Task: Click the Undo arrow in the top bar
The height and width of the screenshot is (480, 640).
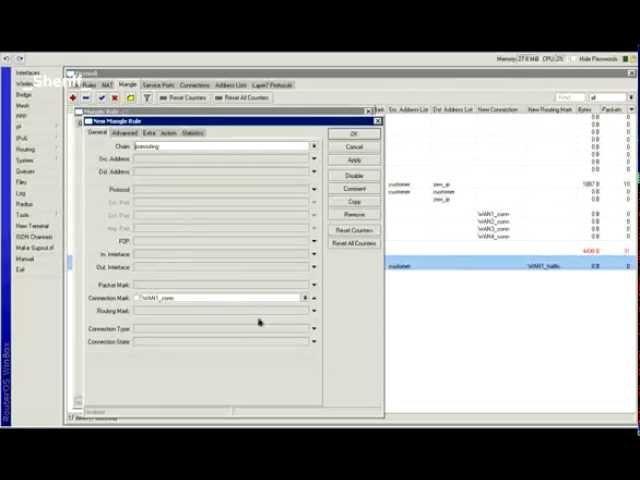Action: click(x=6, y=59)
